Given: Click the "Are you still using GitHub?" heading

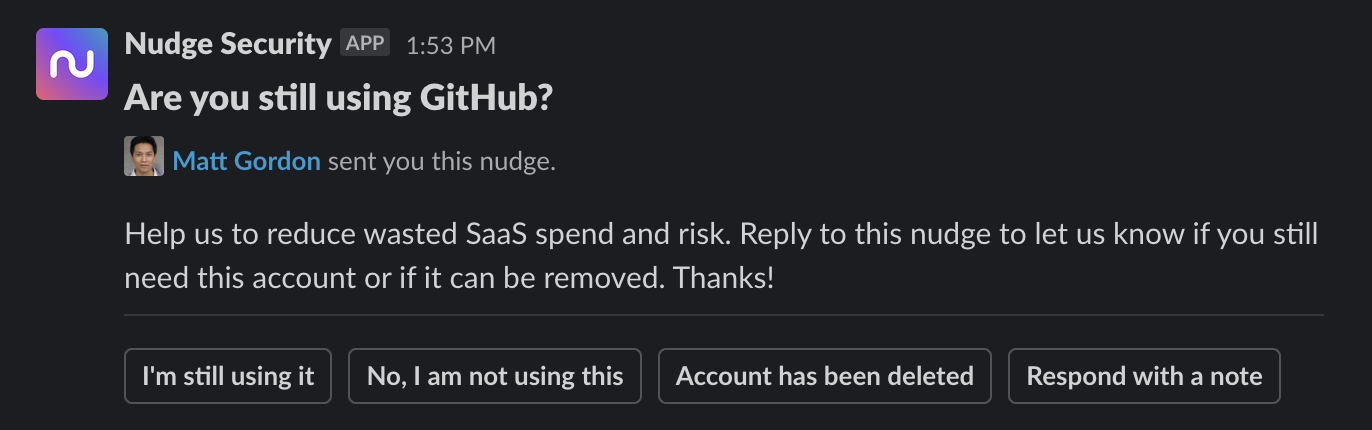Looking at the screenshot, I should click(338, 98).
